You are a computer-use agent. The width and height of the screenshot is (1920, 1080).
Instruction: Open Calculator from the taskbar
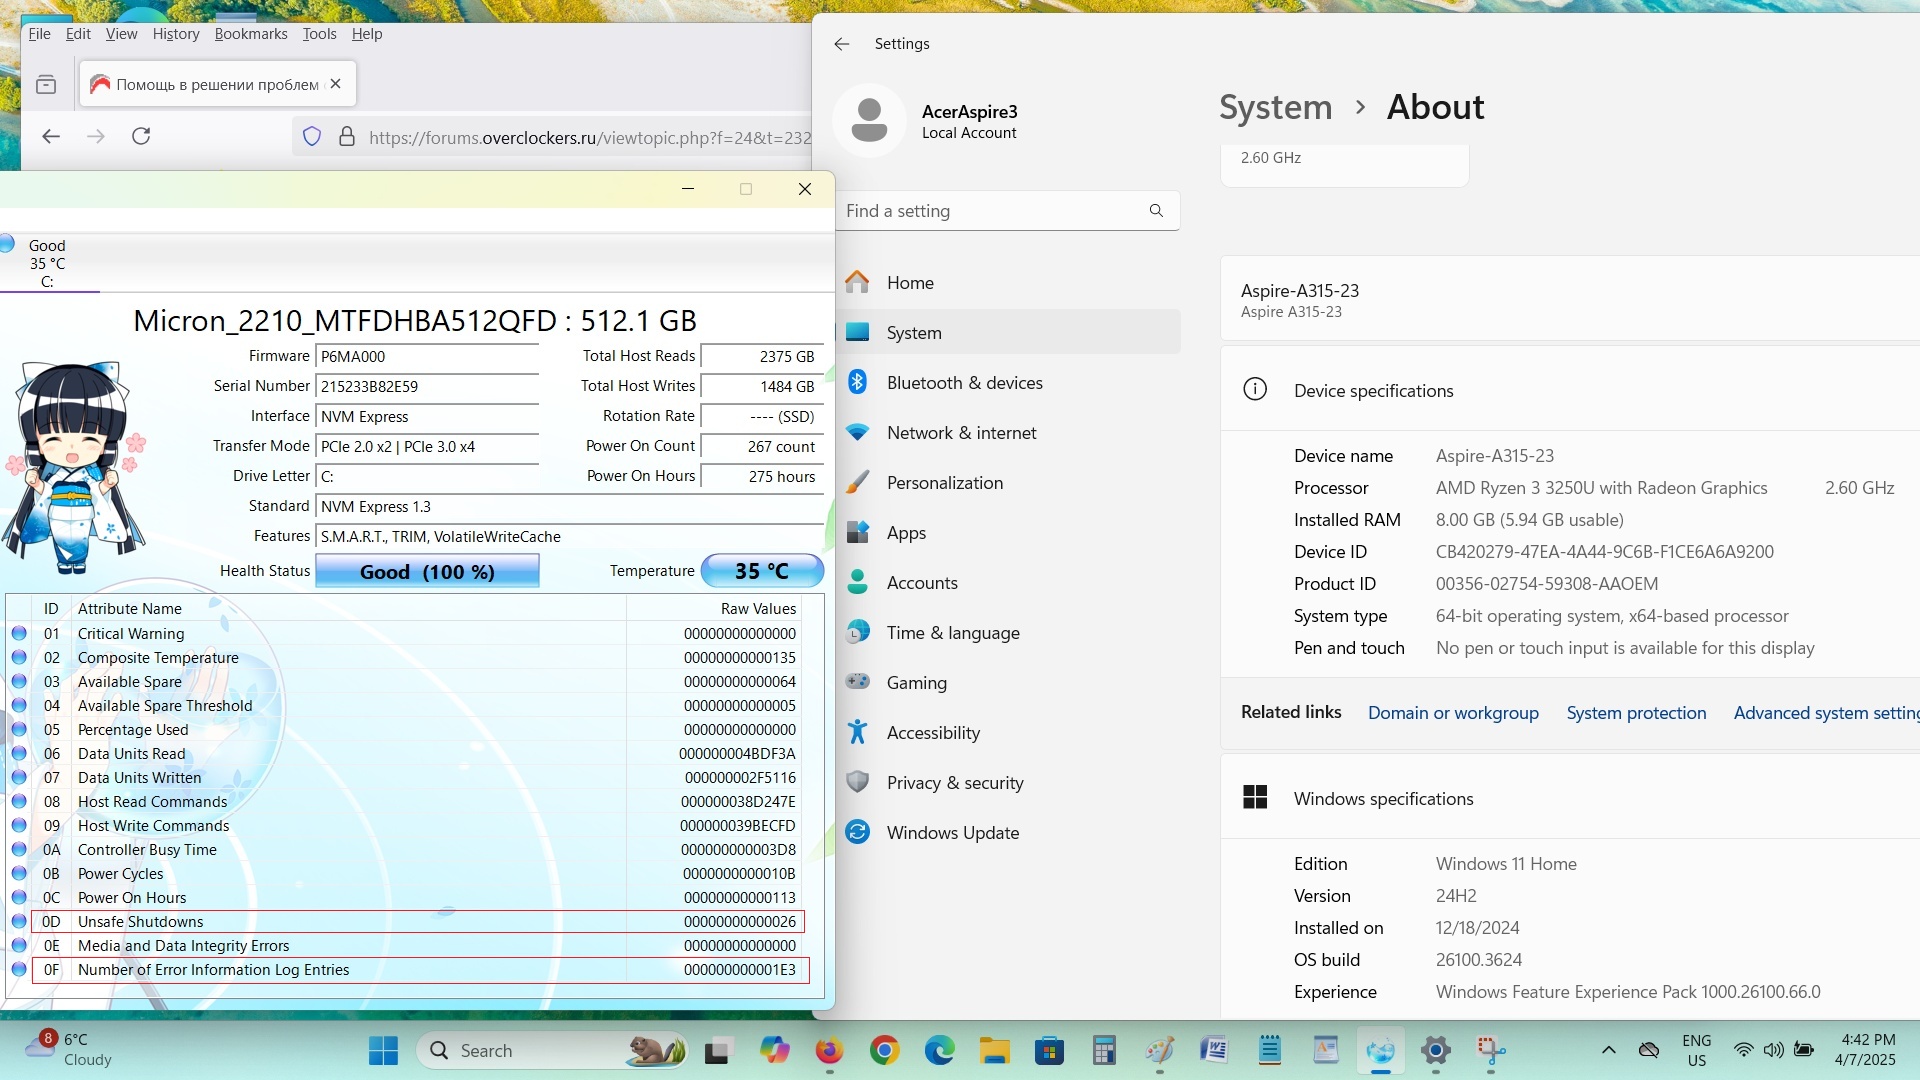pos(1104,1050)
